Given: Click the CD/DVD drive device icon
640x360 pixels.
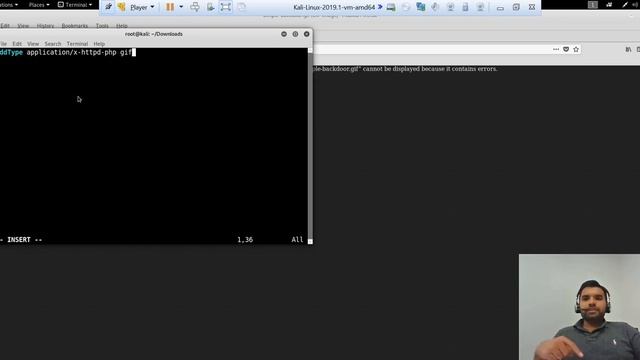Looking at the screenshot, I should click(x=406, y=7).
